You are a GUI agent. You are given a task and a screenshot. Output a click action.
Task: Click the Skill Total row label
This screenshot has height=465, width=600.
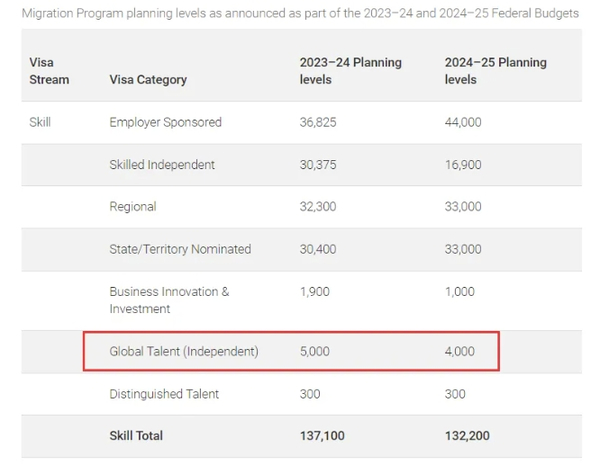136,436
